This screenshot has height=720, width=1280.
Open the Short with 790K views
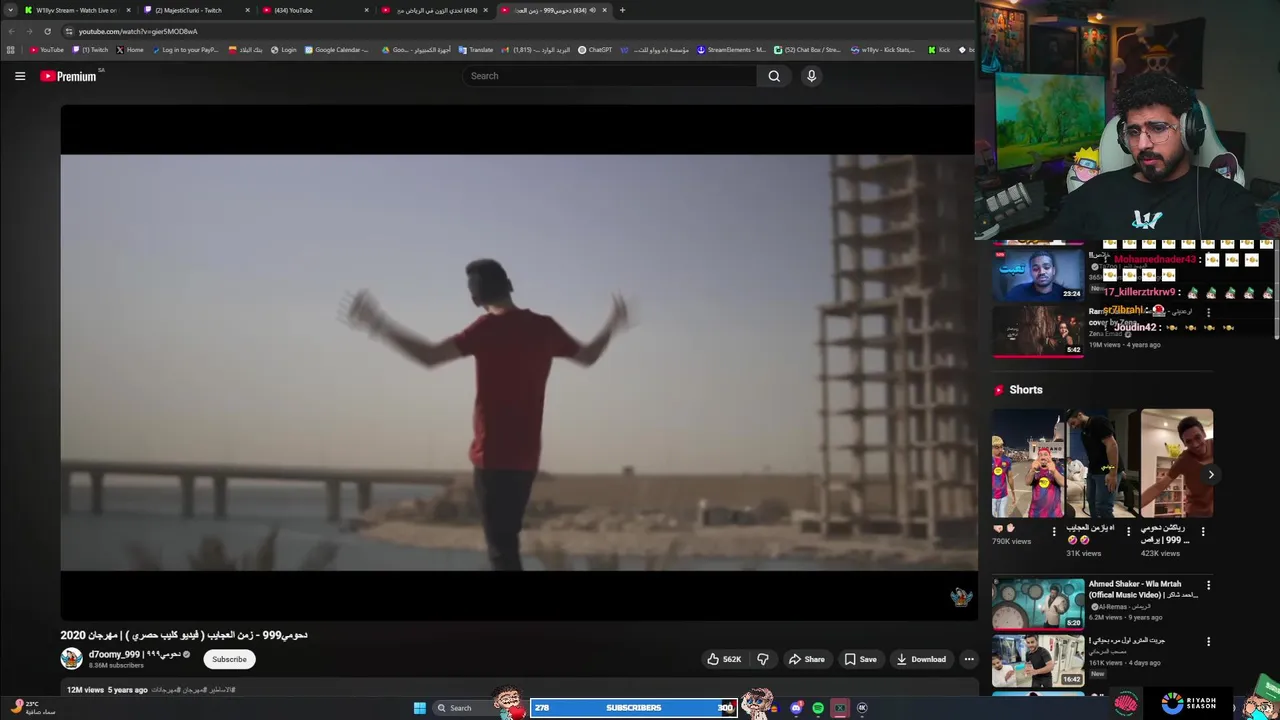pyautogui.click(x=1027, y=463)
